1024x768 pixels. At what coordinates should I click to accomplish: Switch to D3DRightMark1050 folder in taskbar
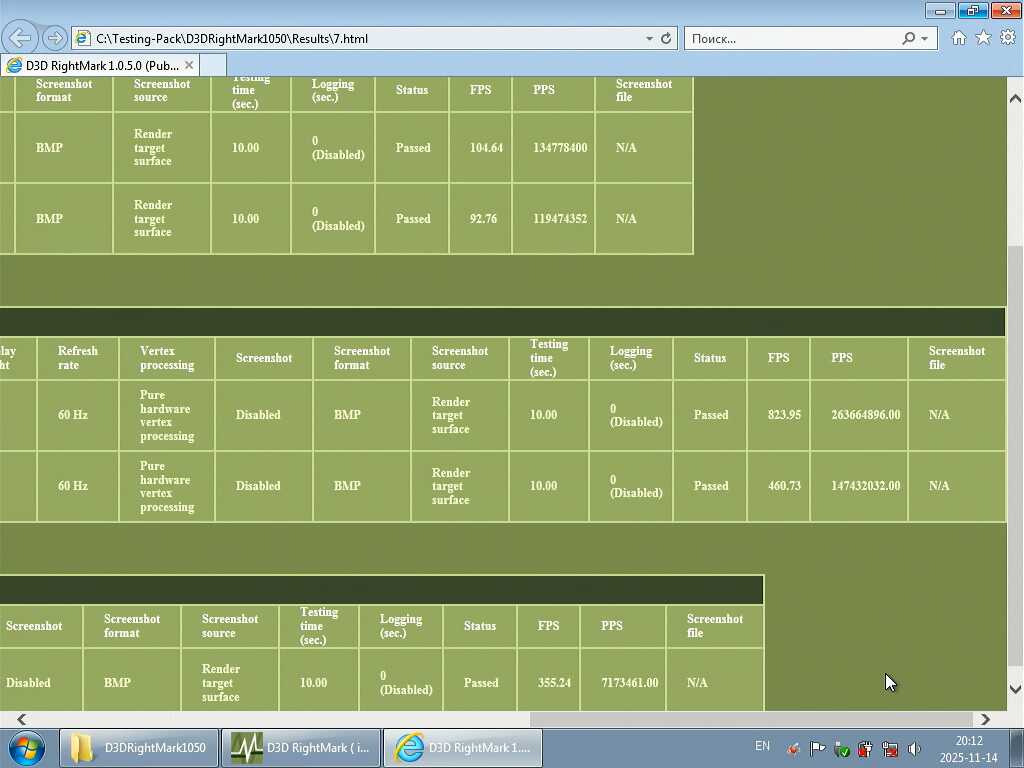tap(138, 748)
